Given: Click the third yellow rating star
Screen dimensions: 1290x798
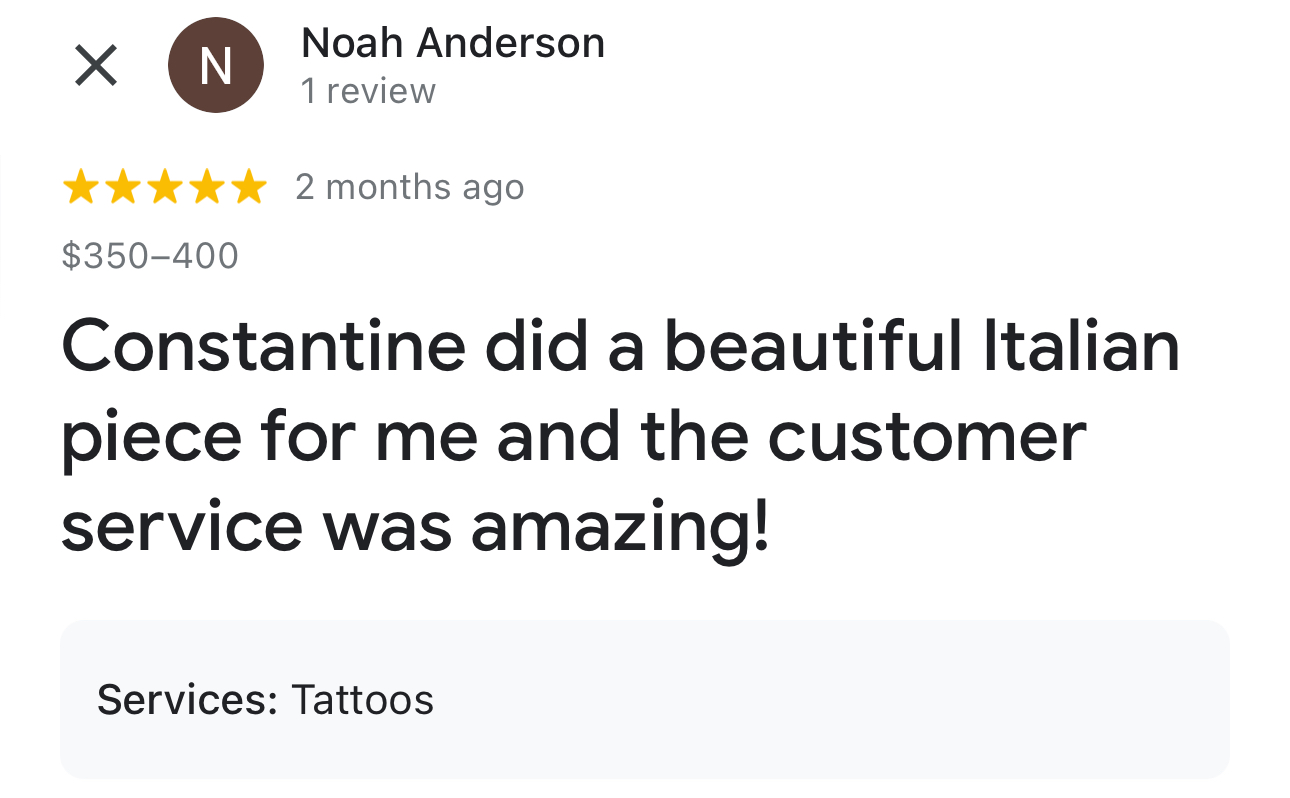Looking at the screenshot, I should tap(164, 187).
